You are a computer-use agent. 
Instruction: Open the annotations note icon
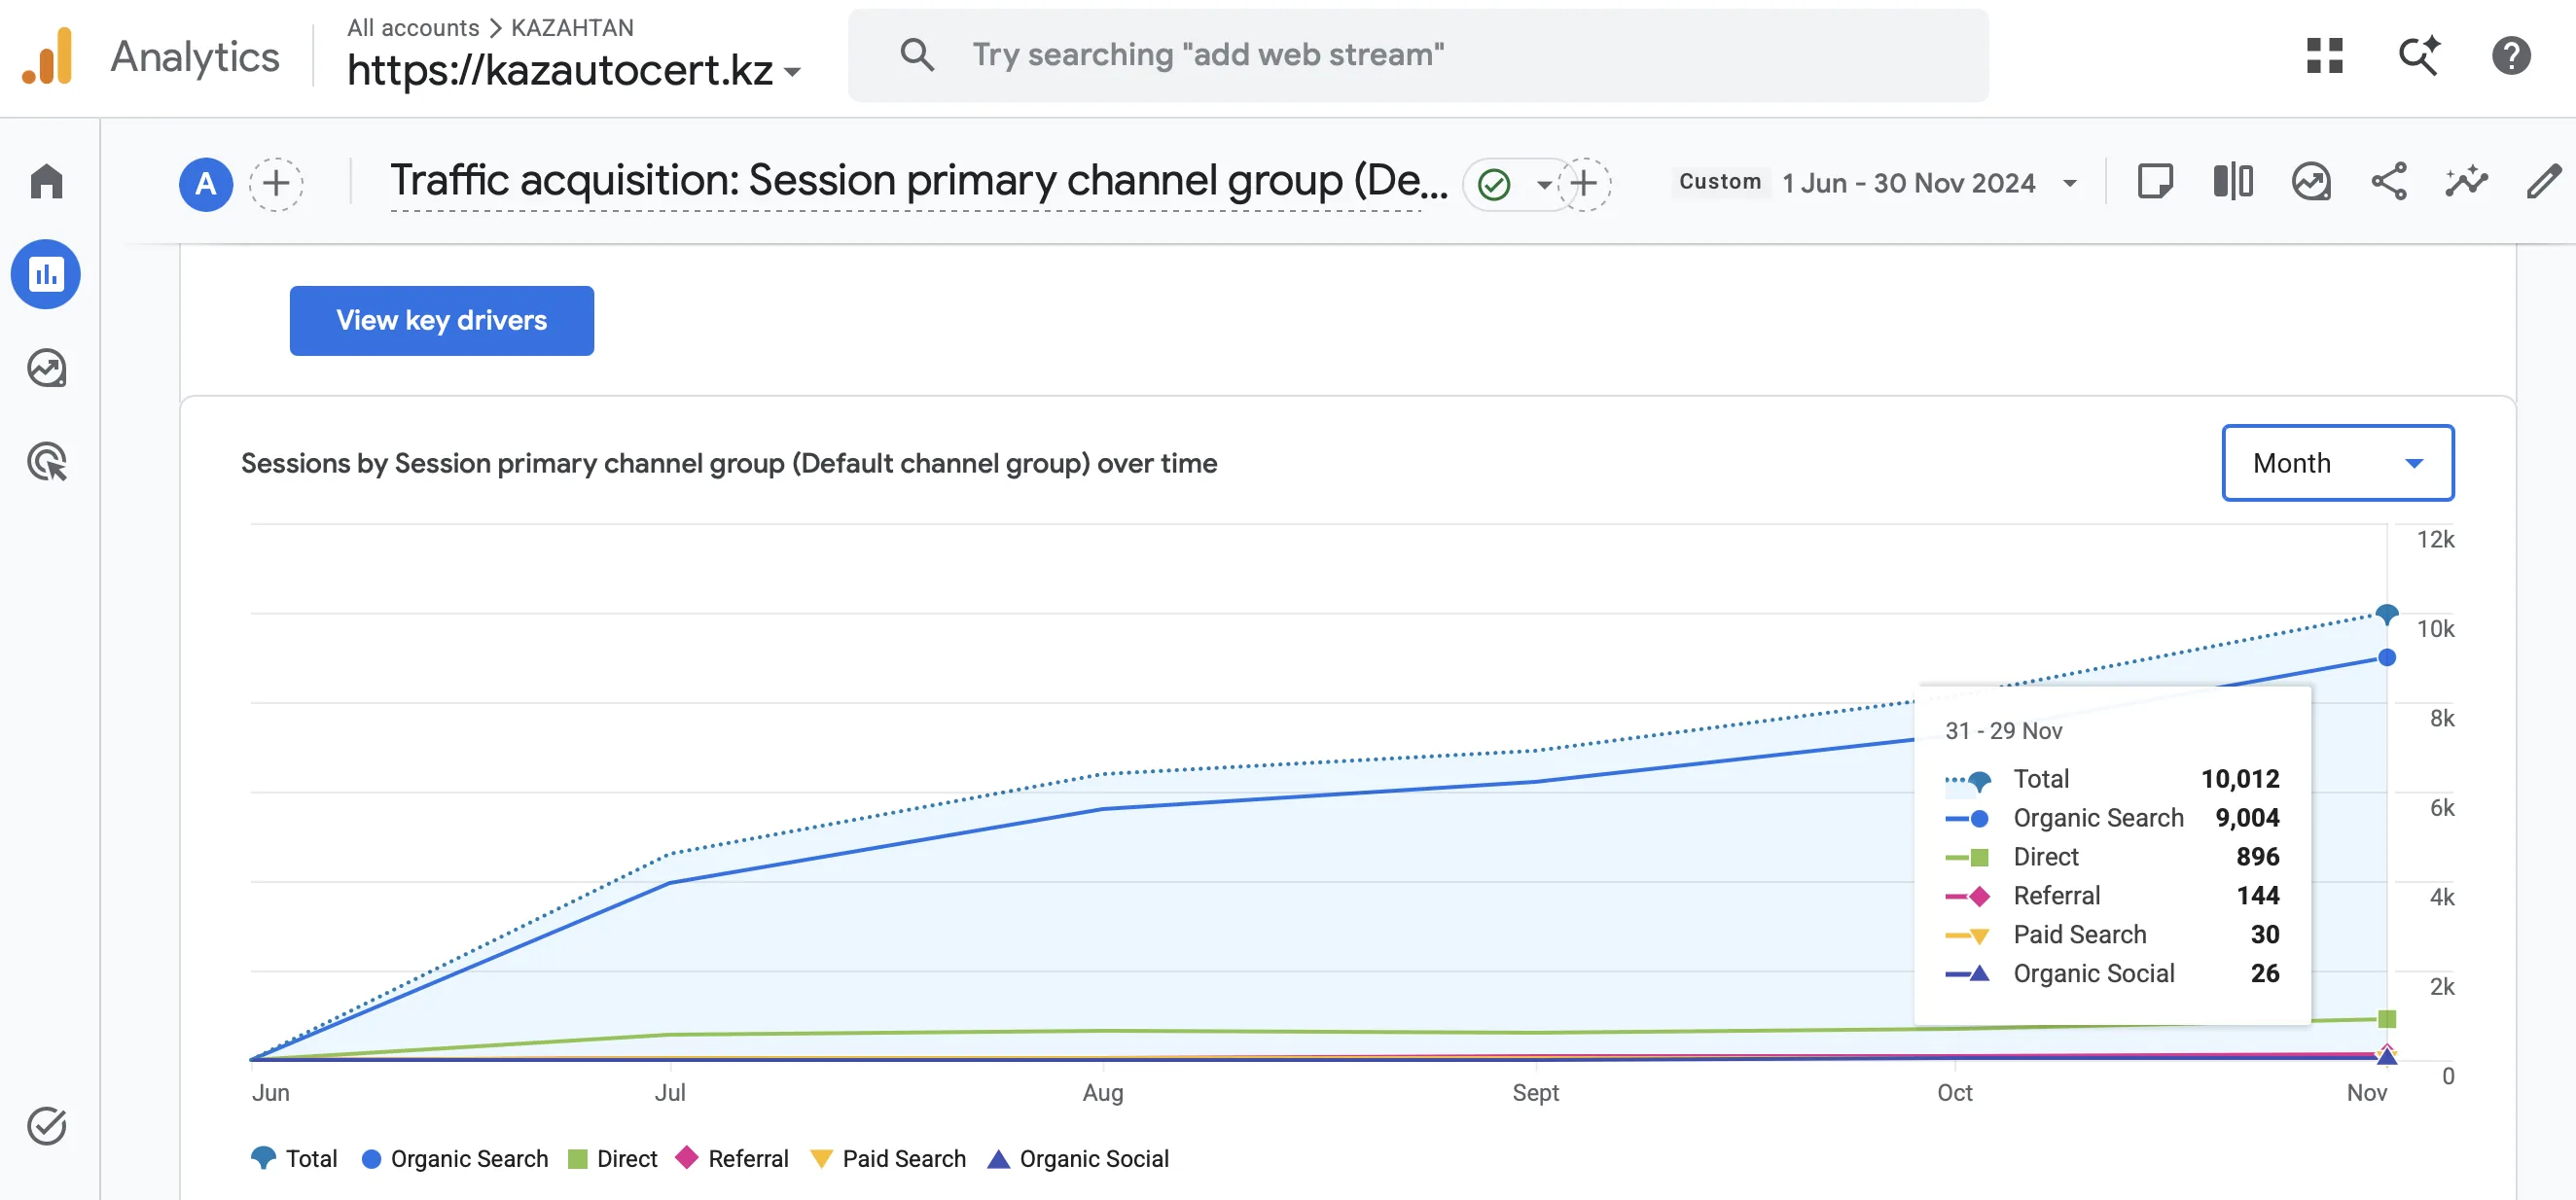pos(2155,182)
